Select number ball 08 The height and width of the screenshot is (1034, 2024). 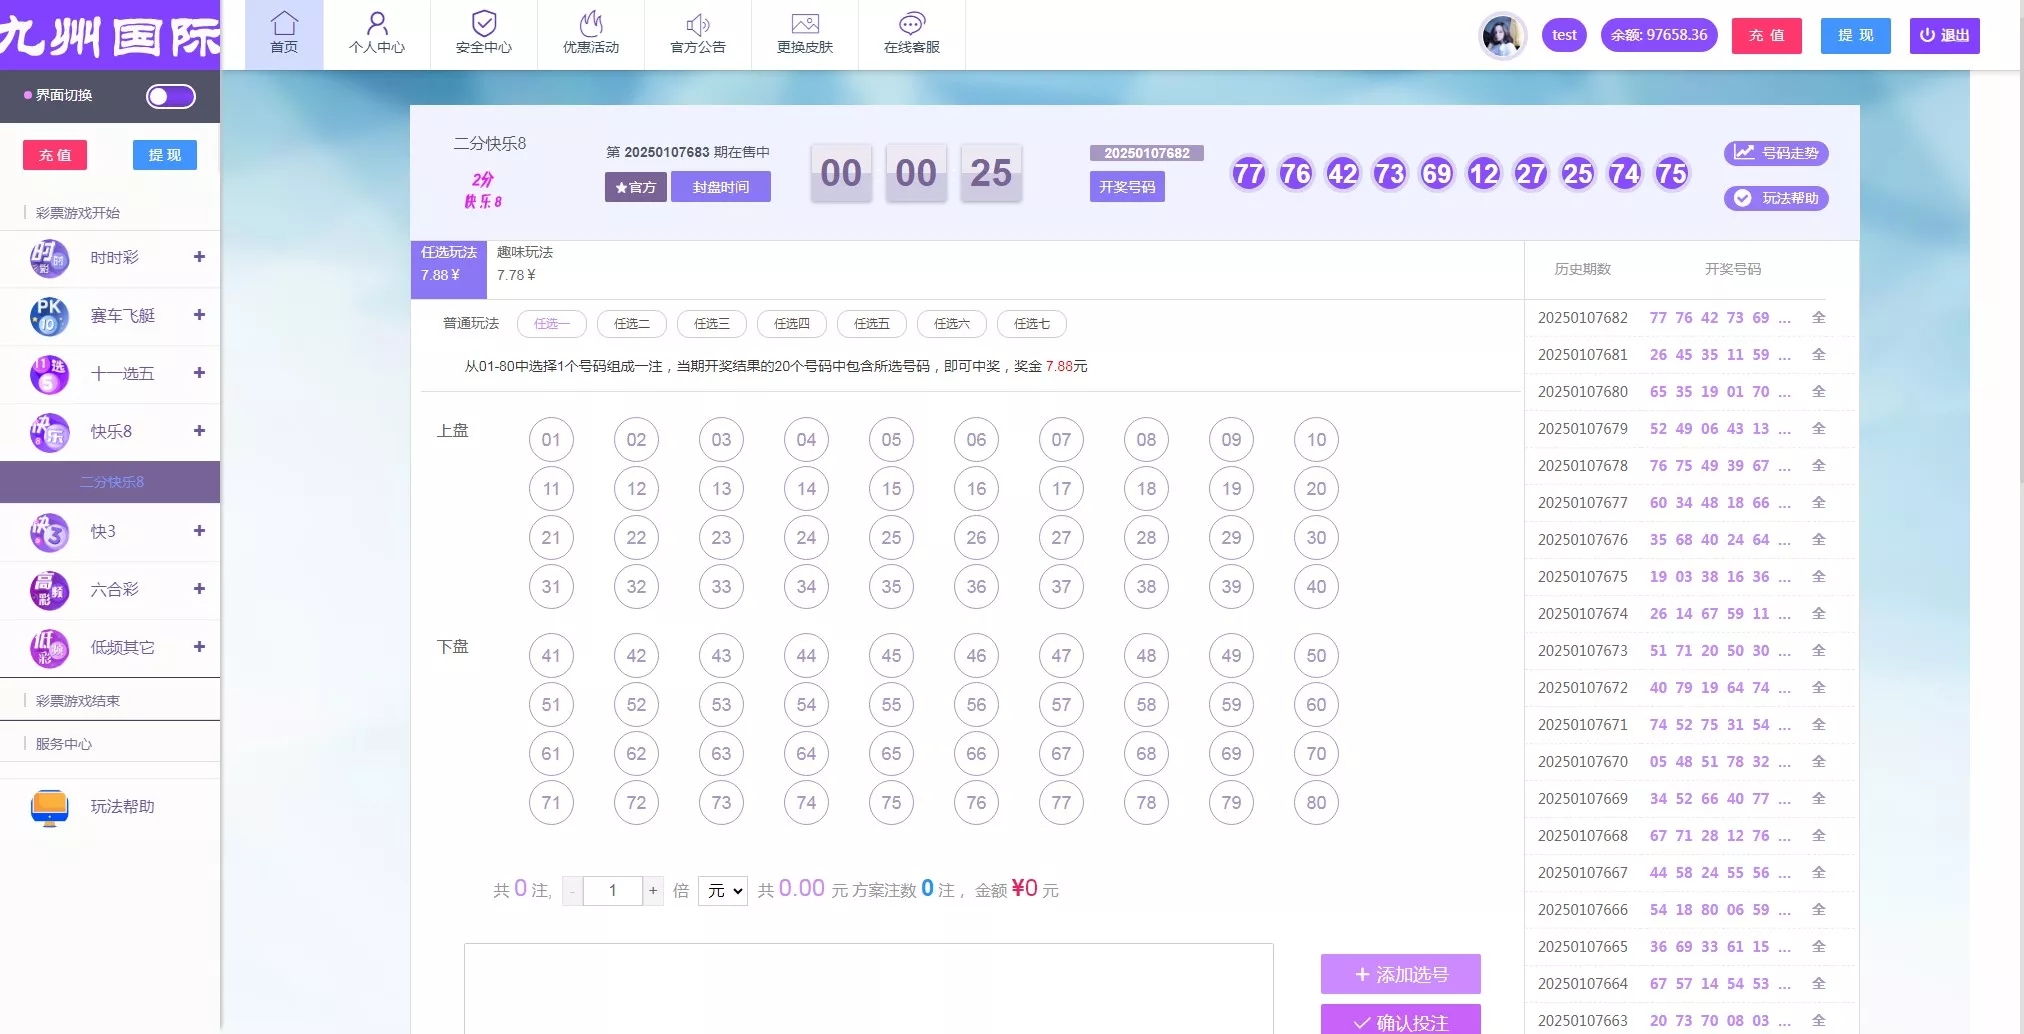[1146, 440]
